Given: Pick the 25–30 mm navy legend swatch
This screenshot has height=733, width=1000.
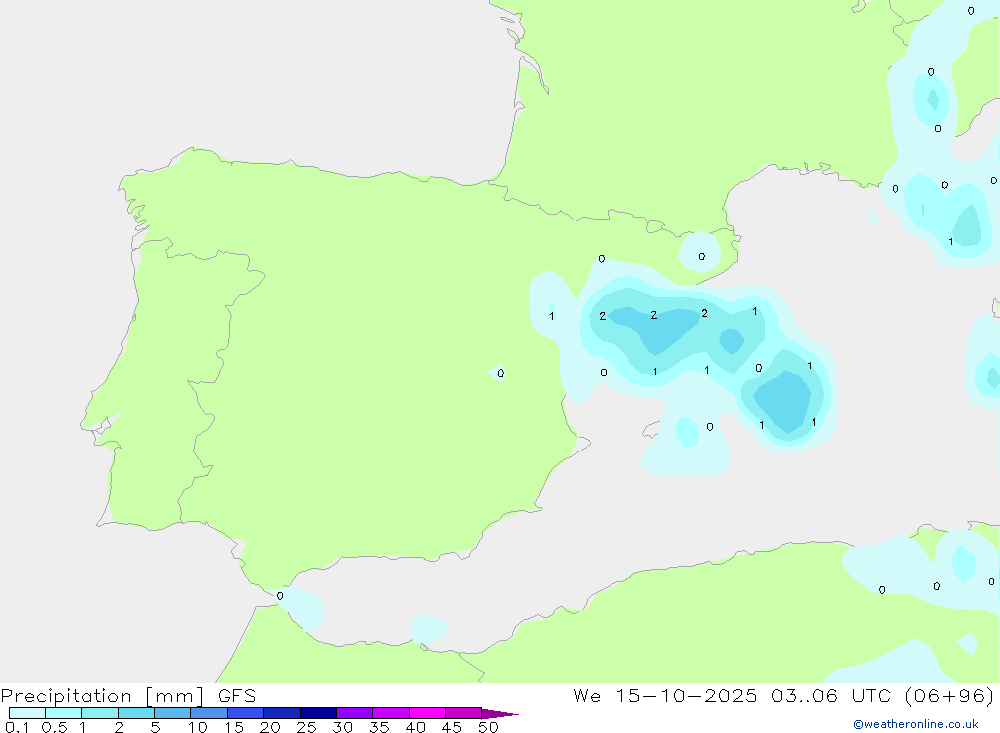Looking at the screenshot, I should [318, 713].
